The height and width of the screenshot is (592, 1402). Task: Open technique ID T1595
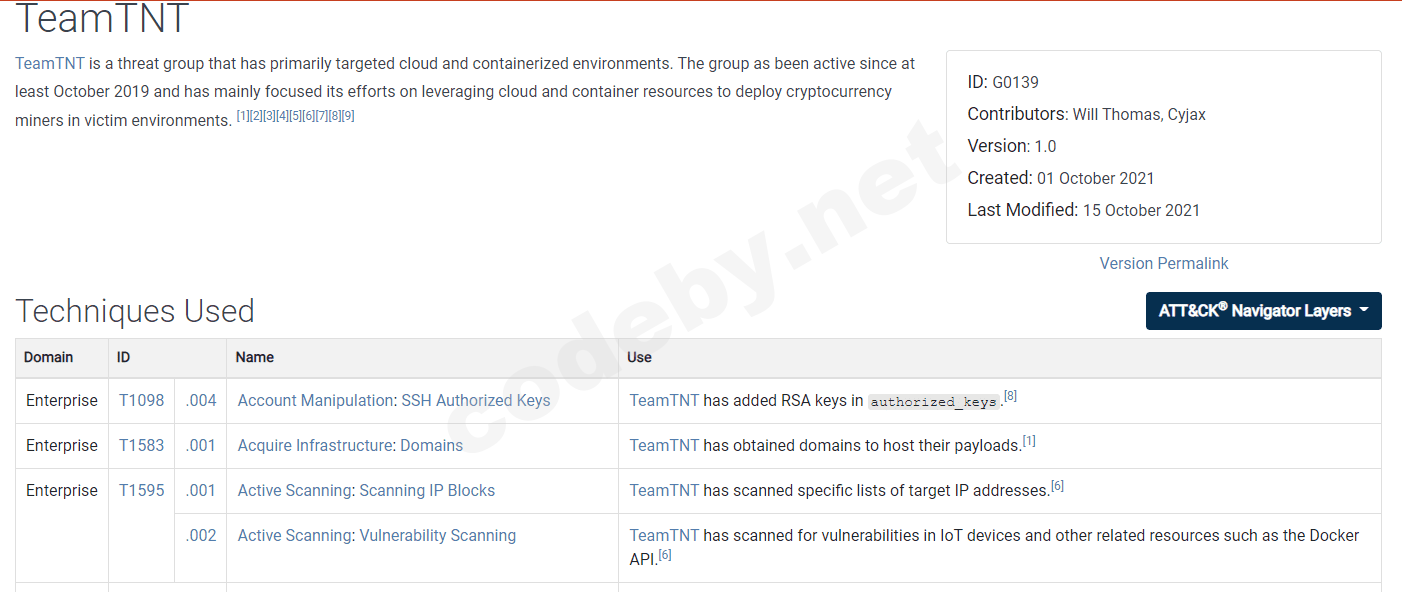(x=141, y=490)
